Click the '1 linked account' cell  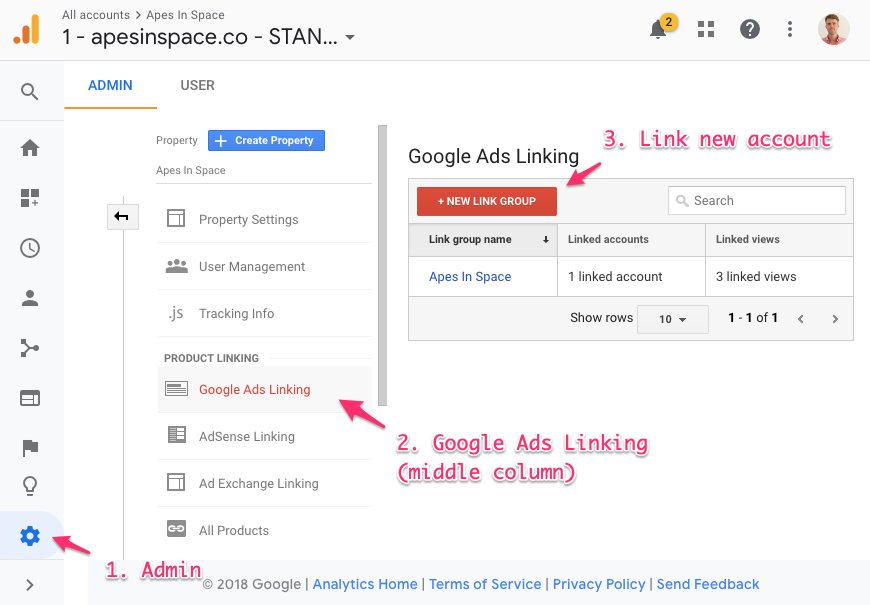[x=631, y=276]
